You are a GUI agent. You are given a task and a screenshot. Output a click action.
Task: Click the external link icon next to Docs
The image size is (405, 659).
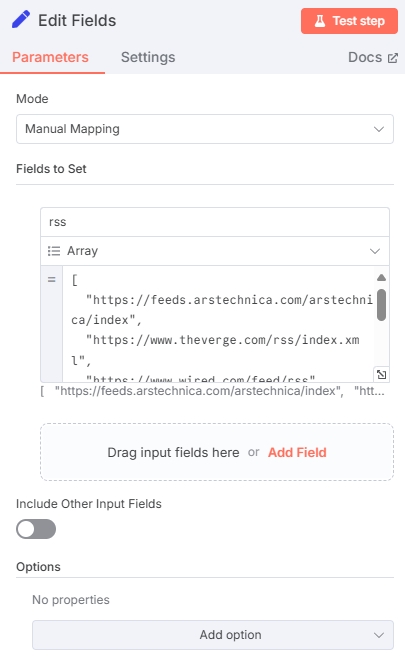pos(392,58)
